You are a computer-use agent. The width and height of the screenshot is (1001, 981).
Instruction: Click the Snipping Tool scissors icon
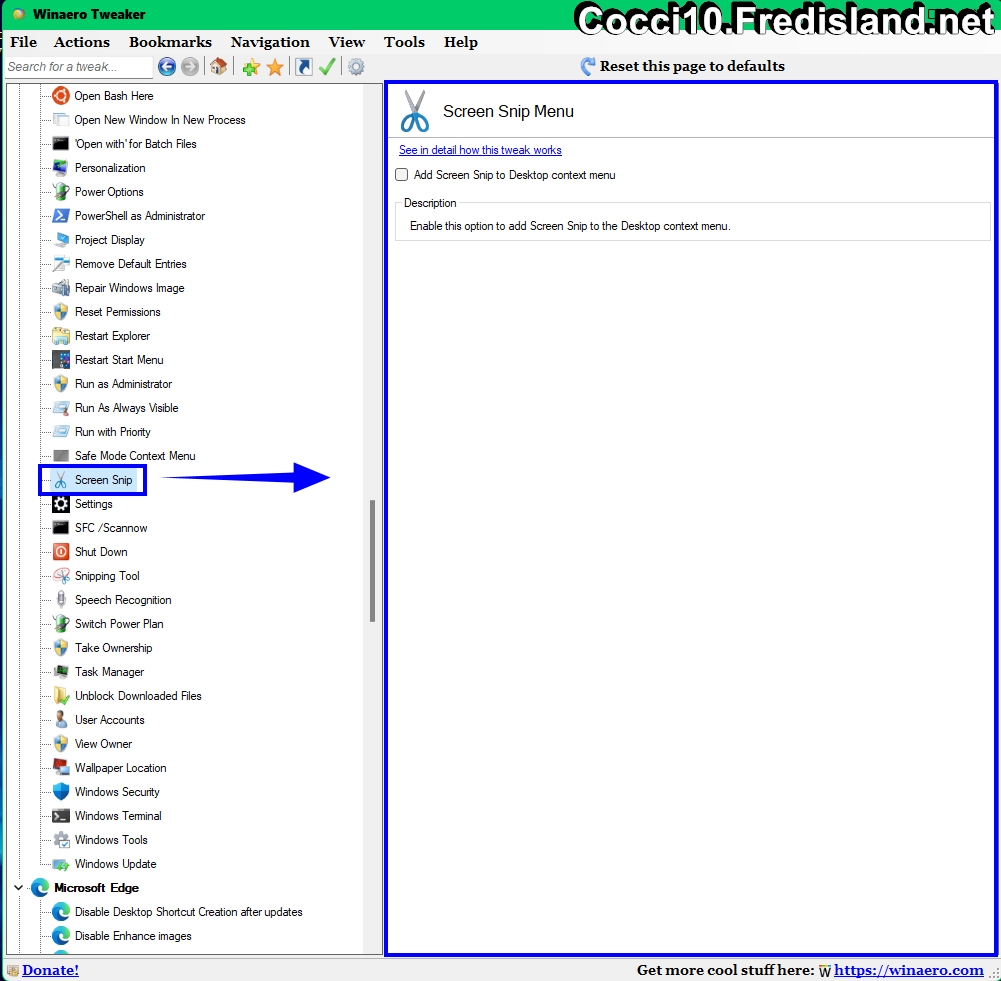pos(61,576)
